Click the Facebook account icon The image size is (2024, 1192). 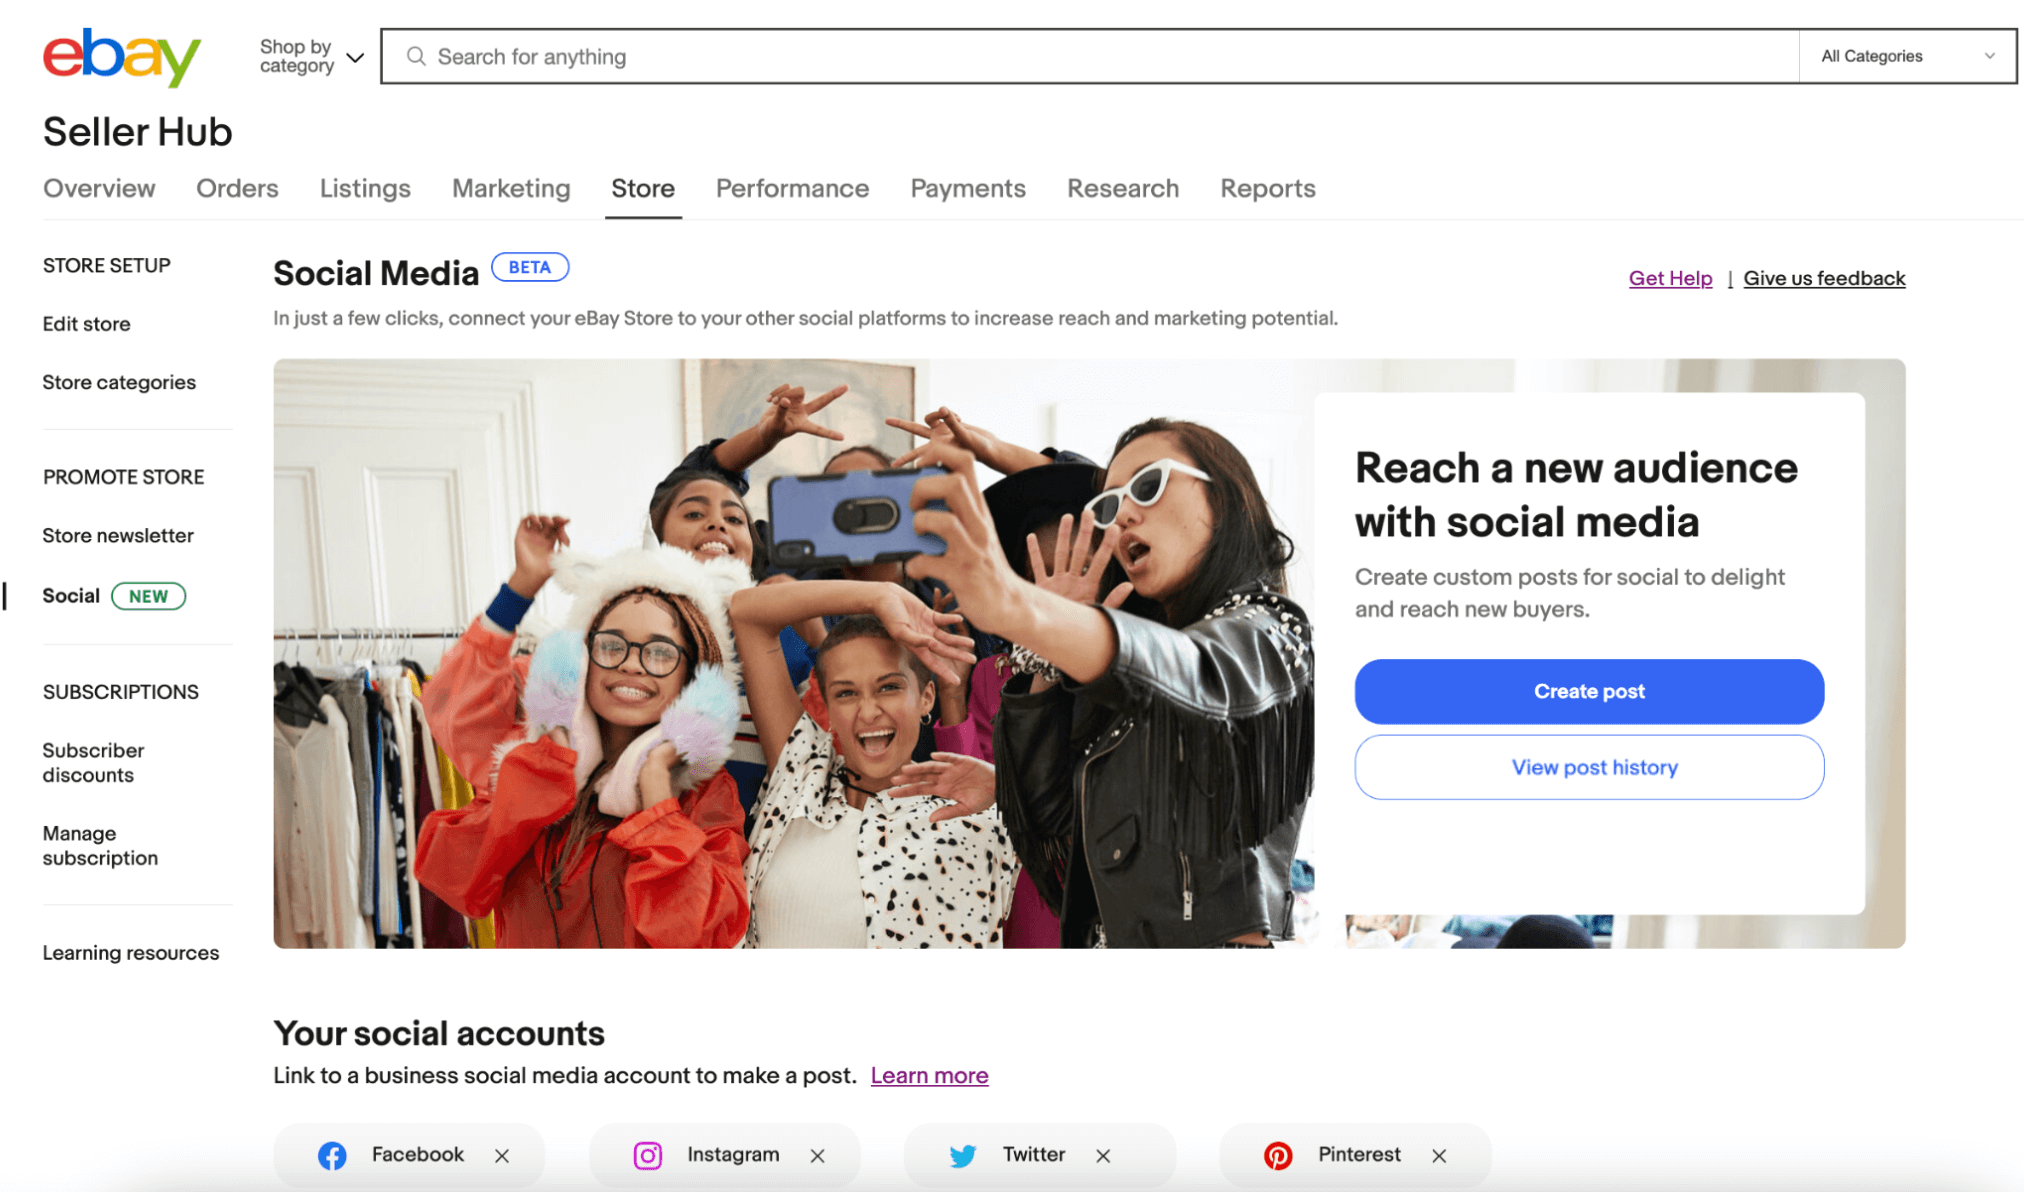coord(332,1155)
